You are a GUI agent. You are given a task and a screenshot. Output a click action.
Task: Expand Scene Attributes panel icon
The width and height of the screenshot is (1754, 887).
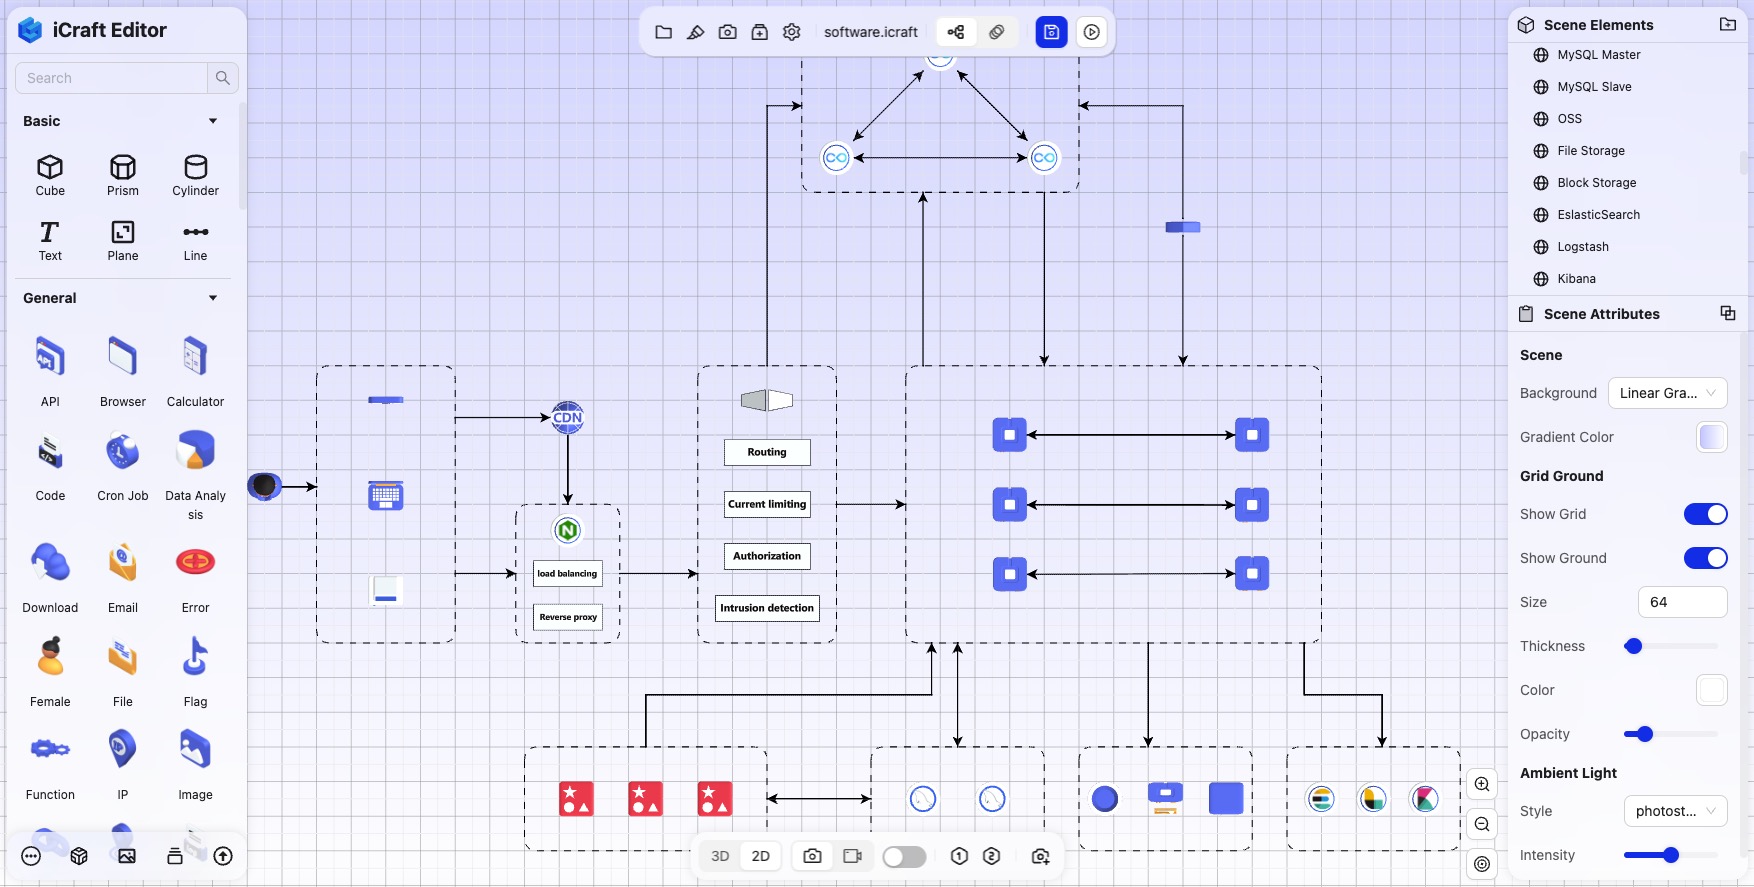pyautogui.click(x=1728, y=313)
